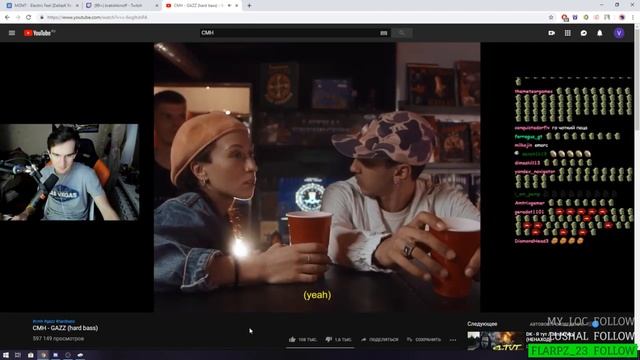The image size is (640, 360).
Task: Open the notifications bell
Action: (x=600, y=33)
